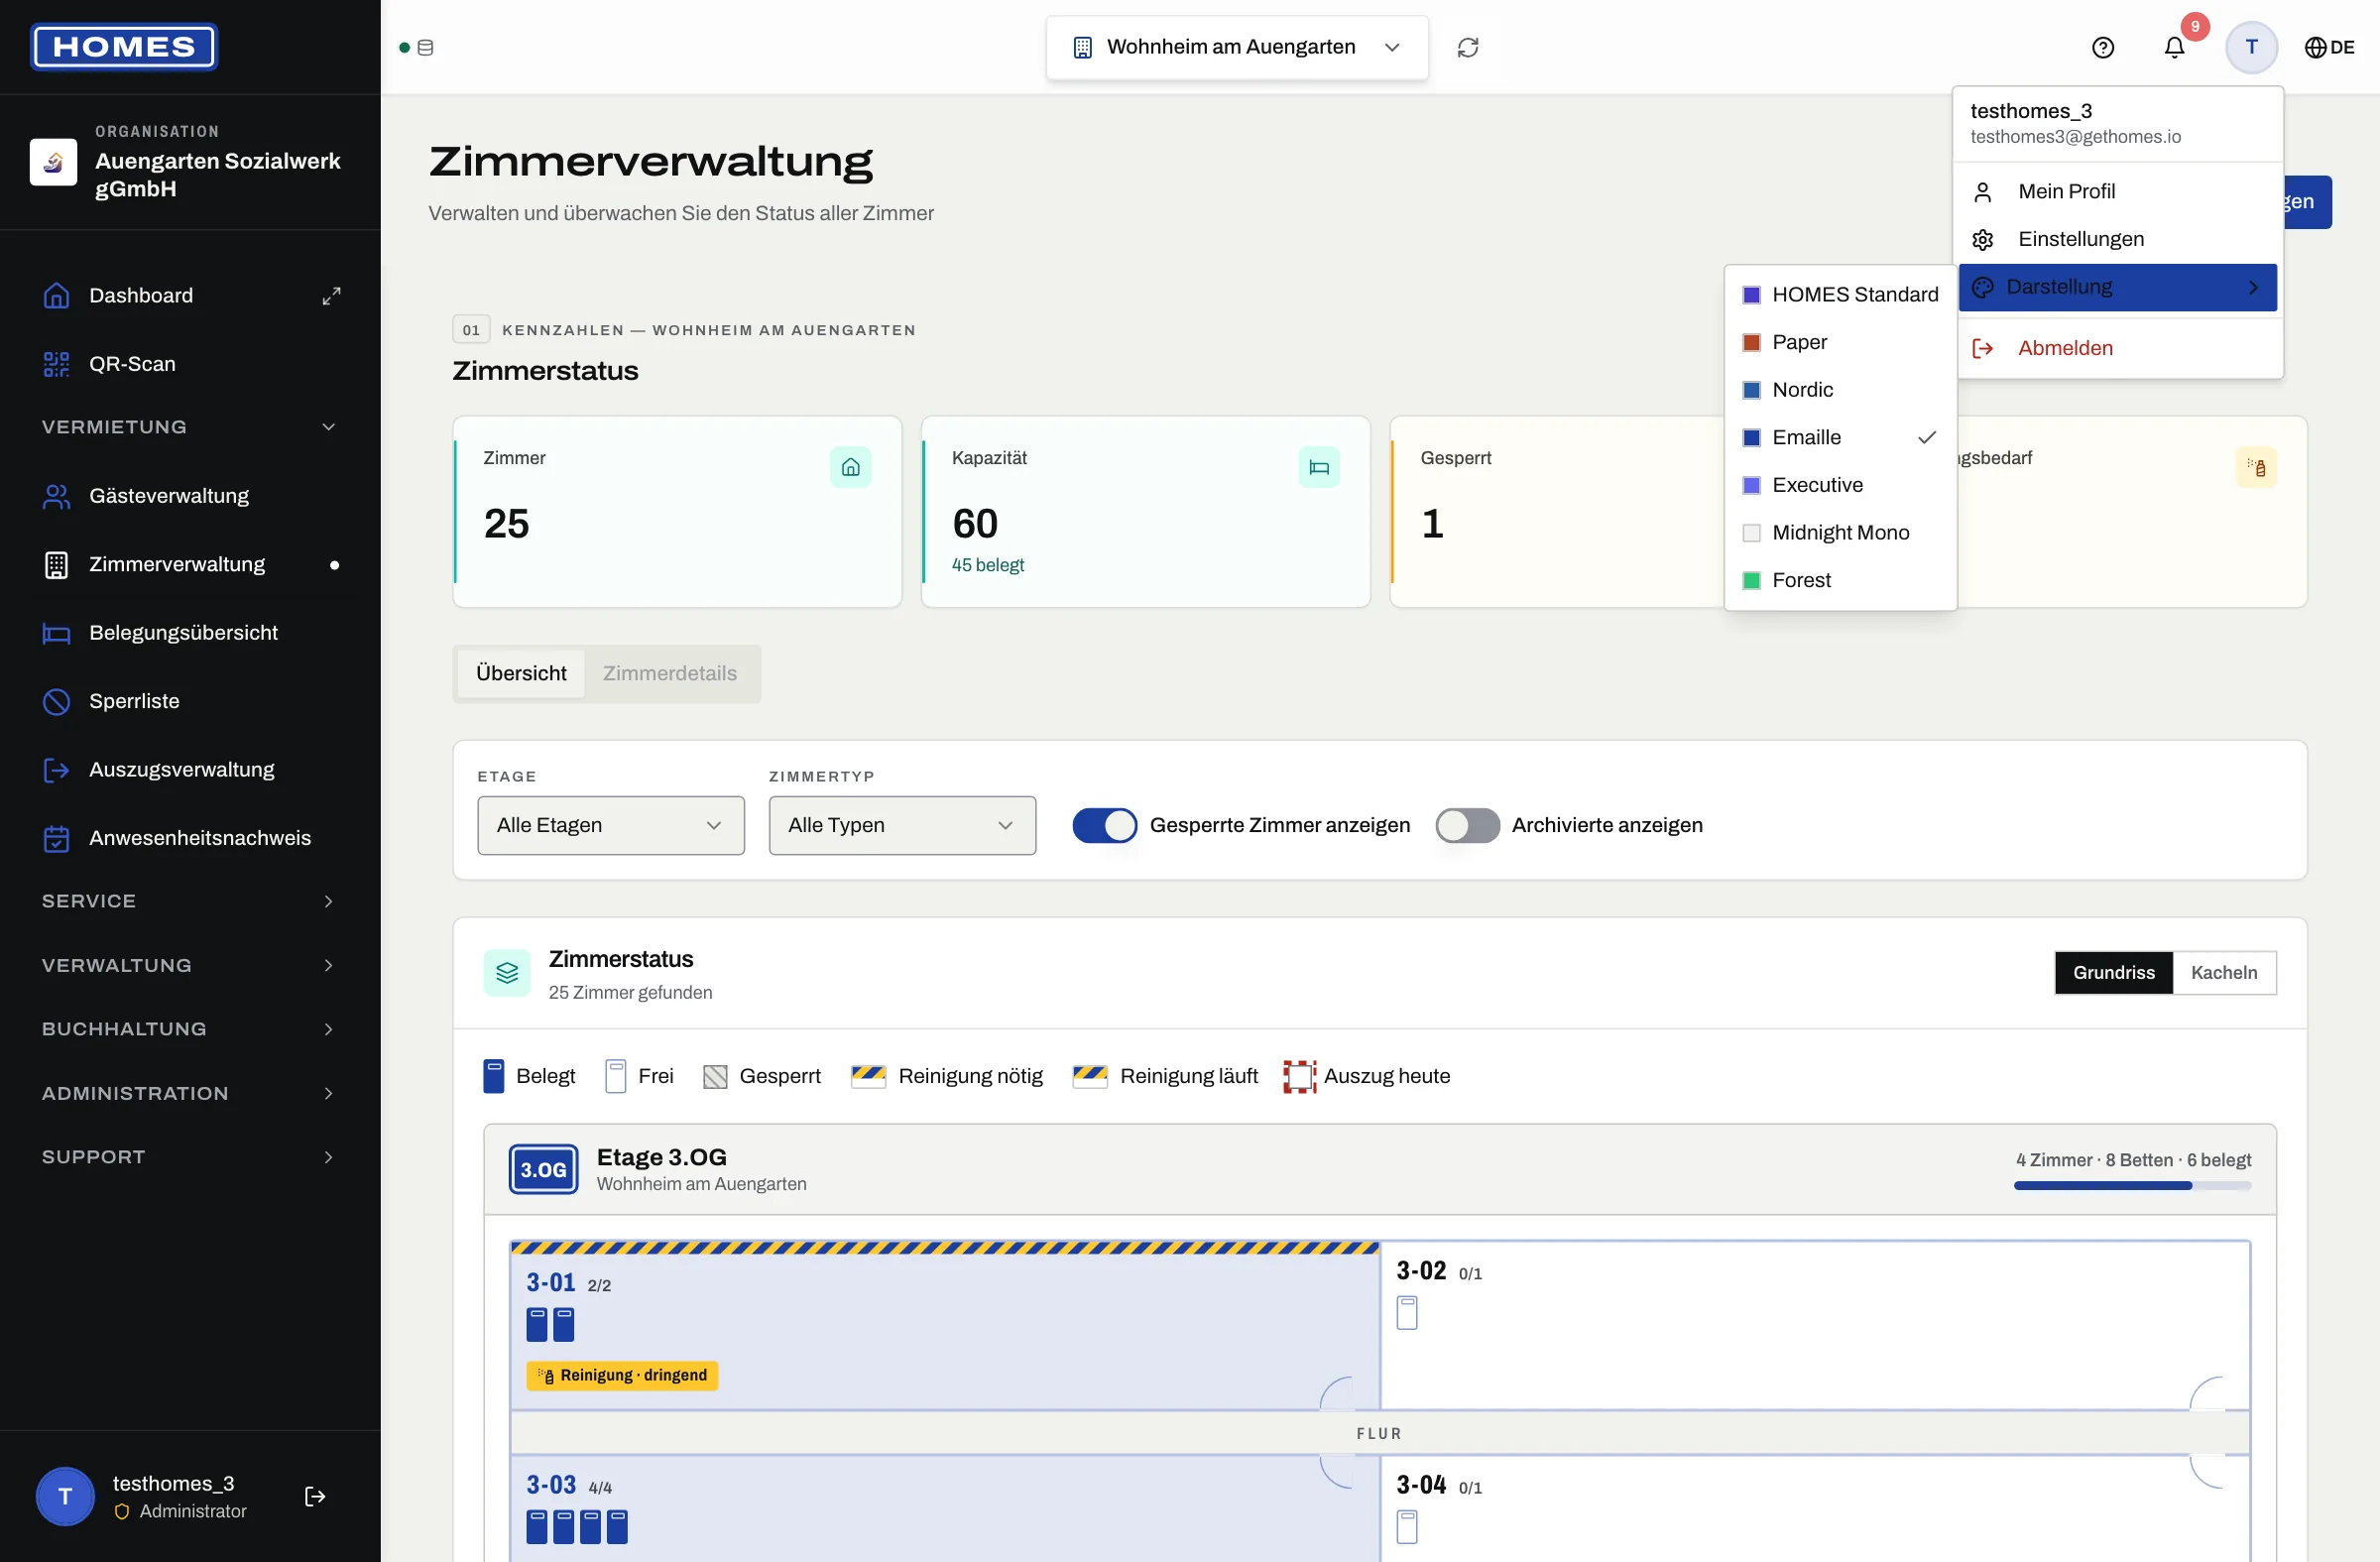
Task: Open Mein Profil menu entry
Action: click(2117, 191)
